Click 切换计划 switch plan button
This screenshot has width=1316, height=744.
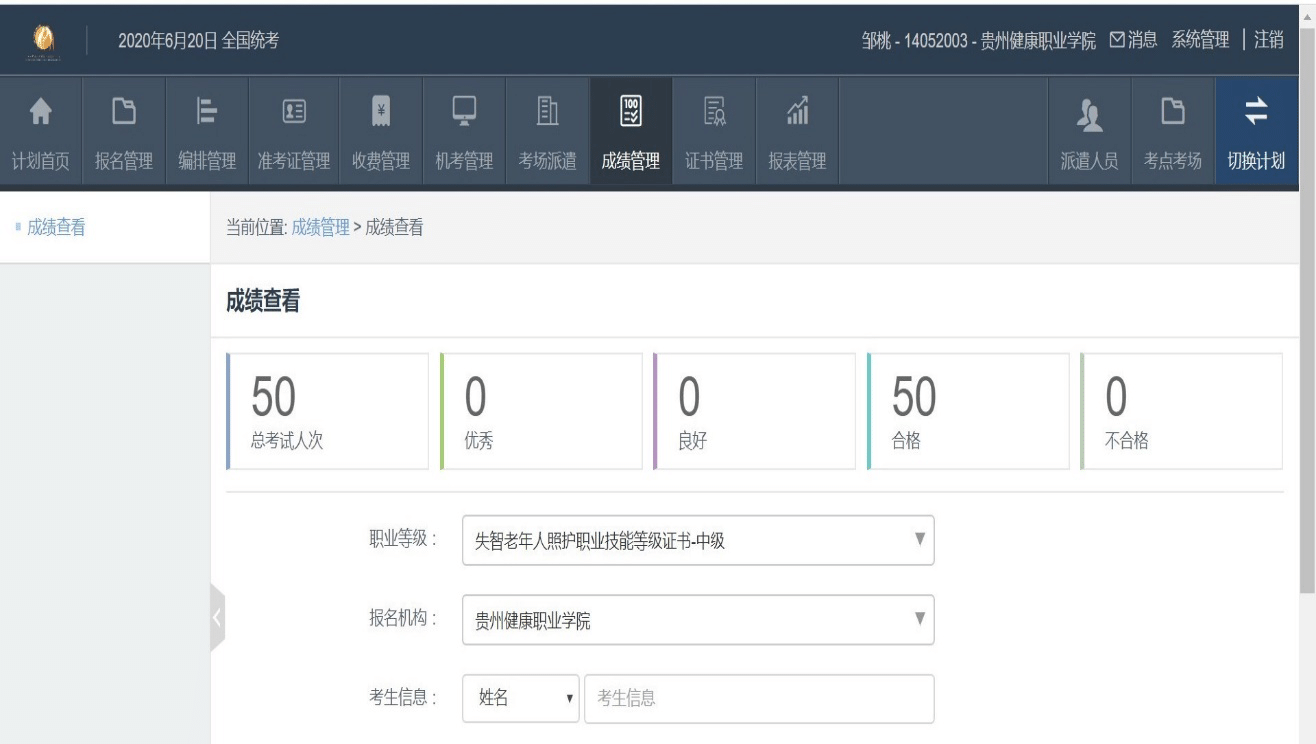point(1256,133)
